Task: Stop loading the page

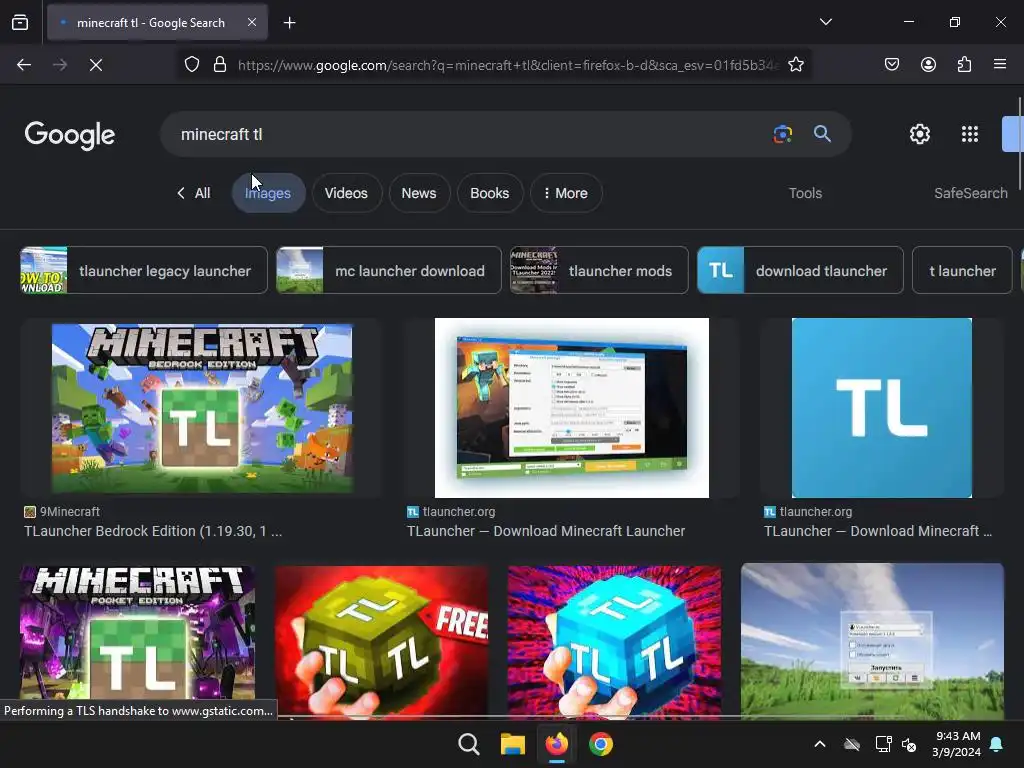Action: (96, 65)
